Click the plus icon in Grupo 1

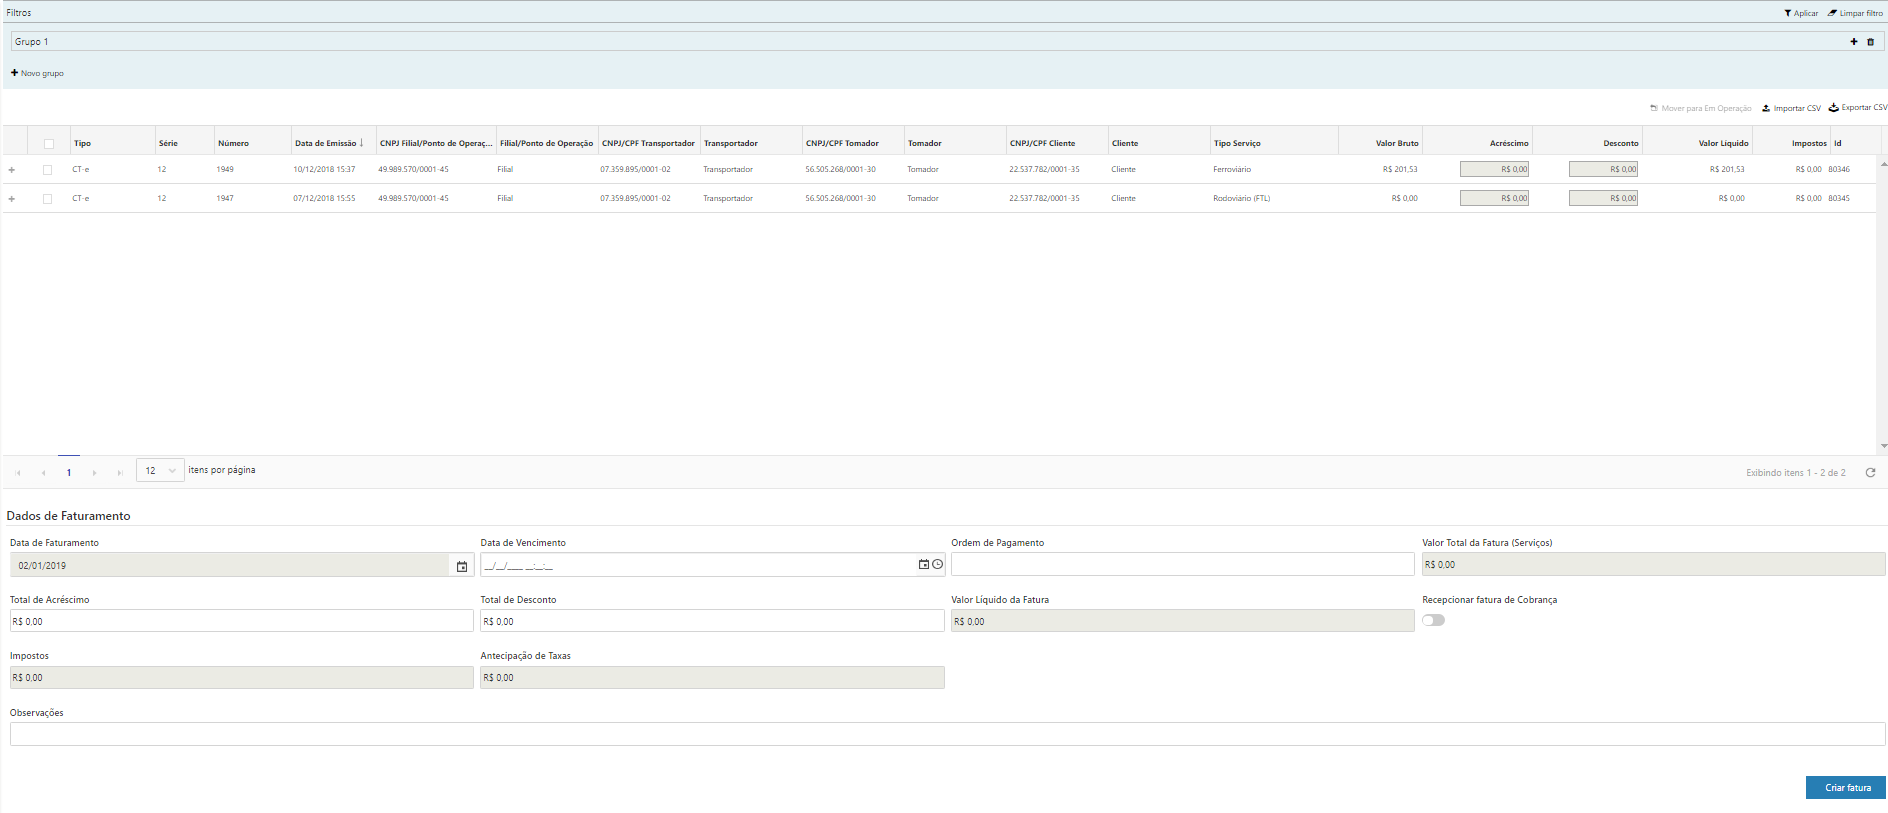click(x=1853, y=42)
